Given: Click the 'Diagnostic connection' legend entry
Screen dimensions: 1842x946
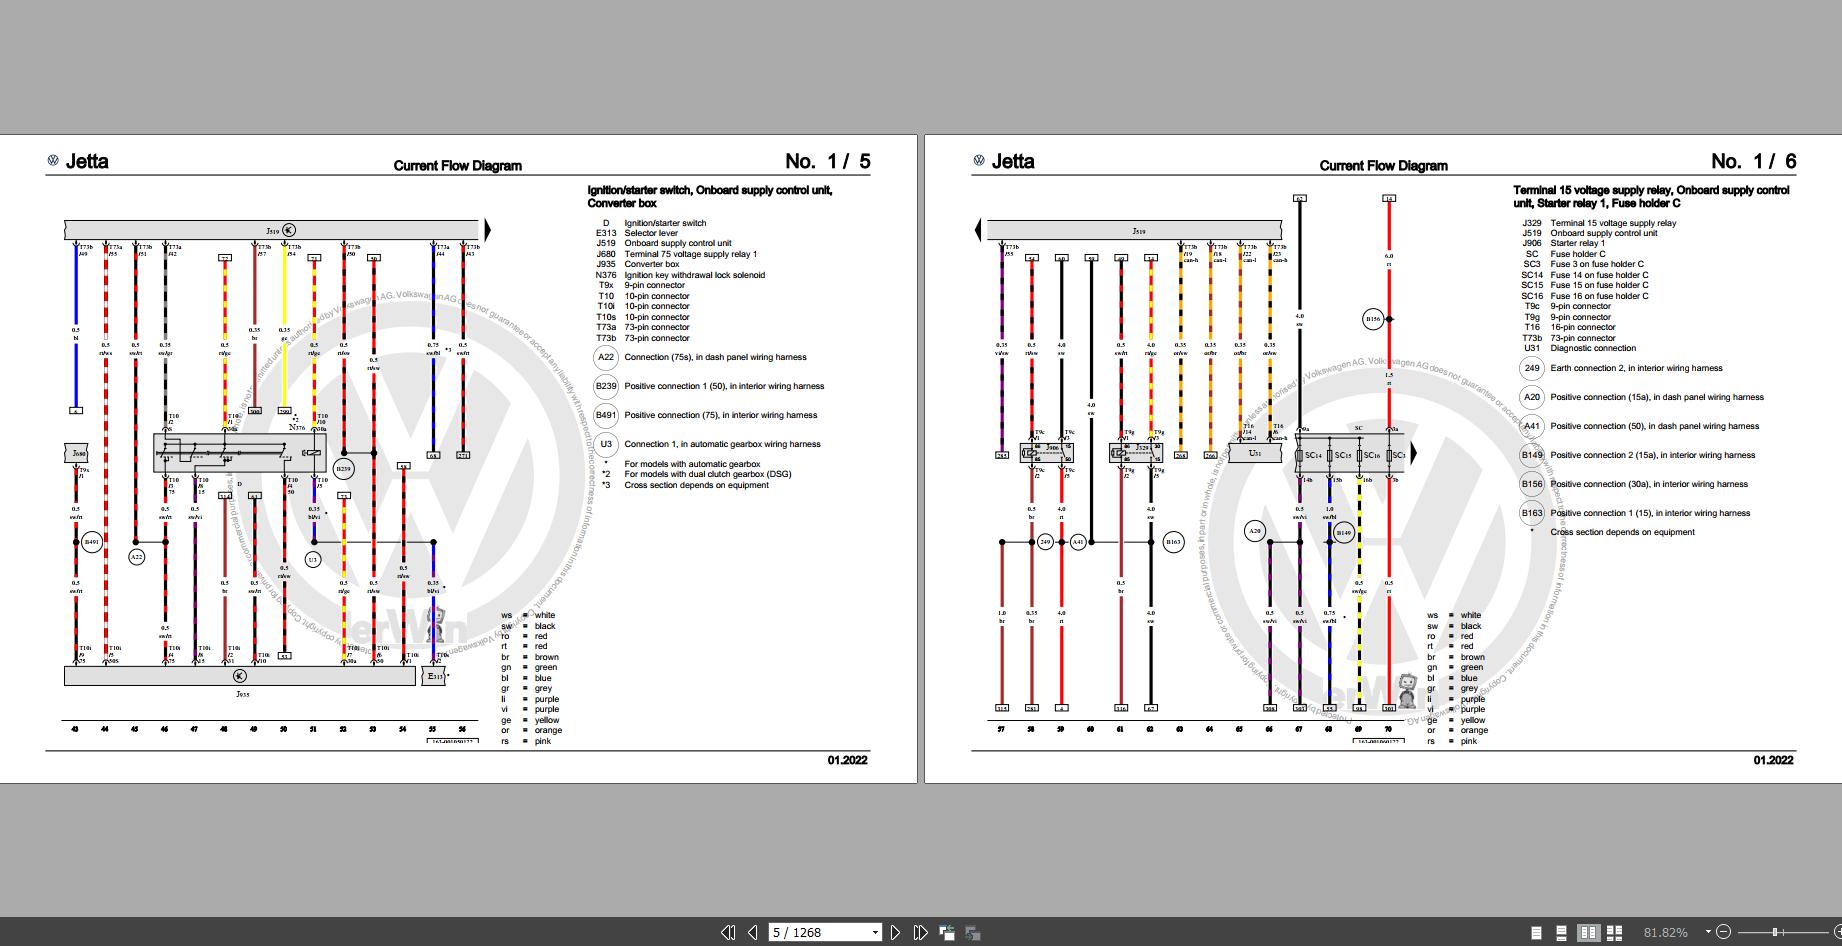Looking at the screenshot, I should point(1593,348).
